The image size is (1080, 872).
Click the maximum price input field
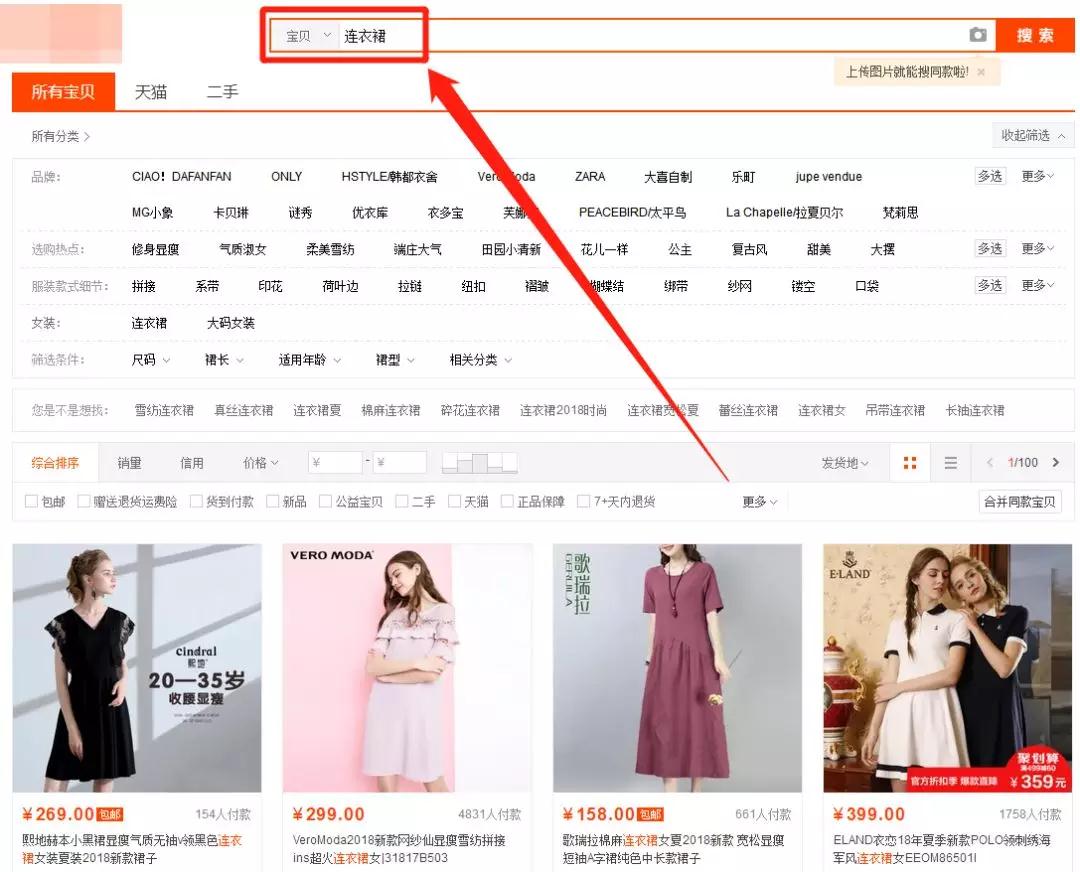coord(399,462)
